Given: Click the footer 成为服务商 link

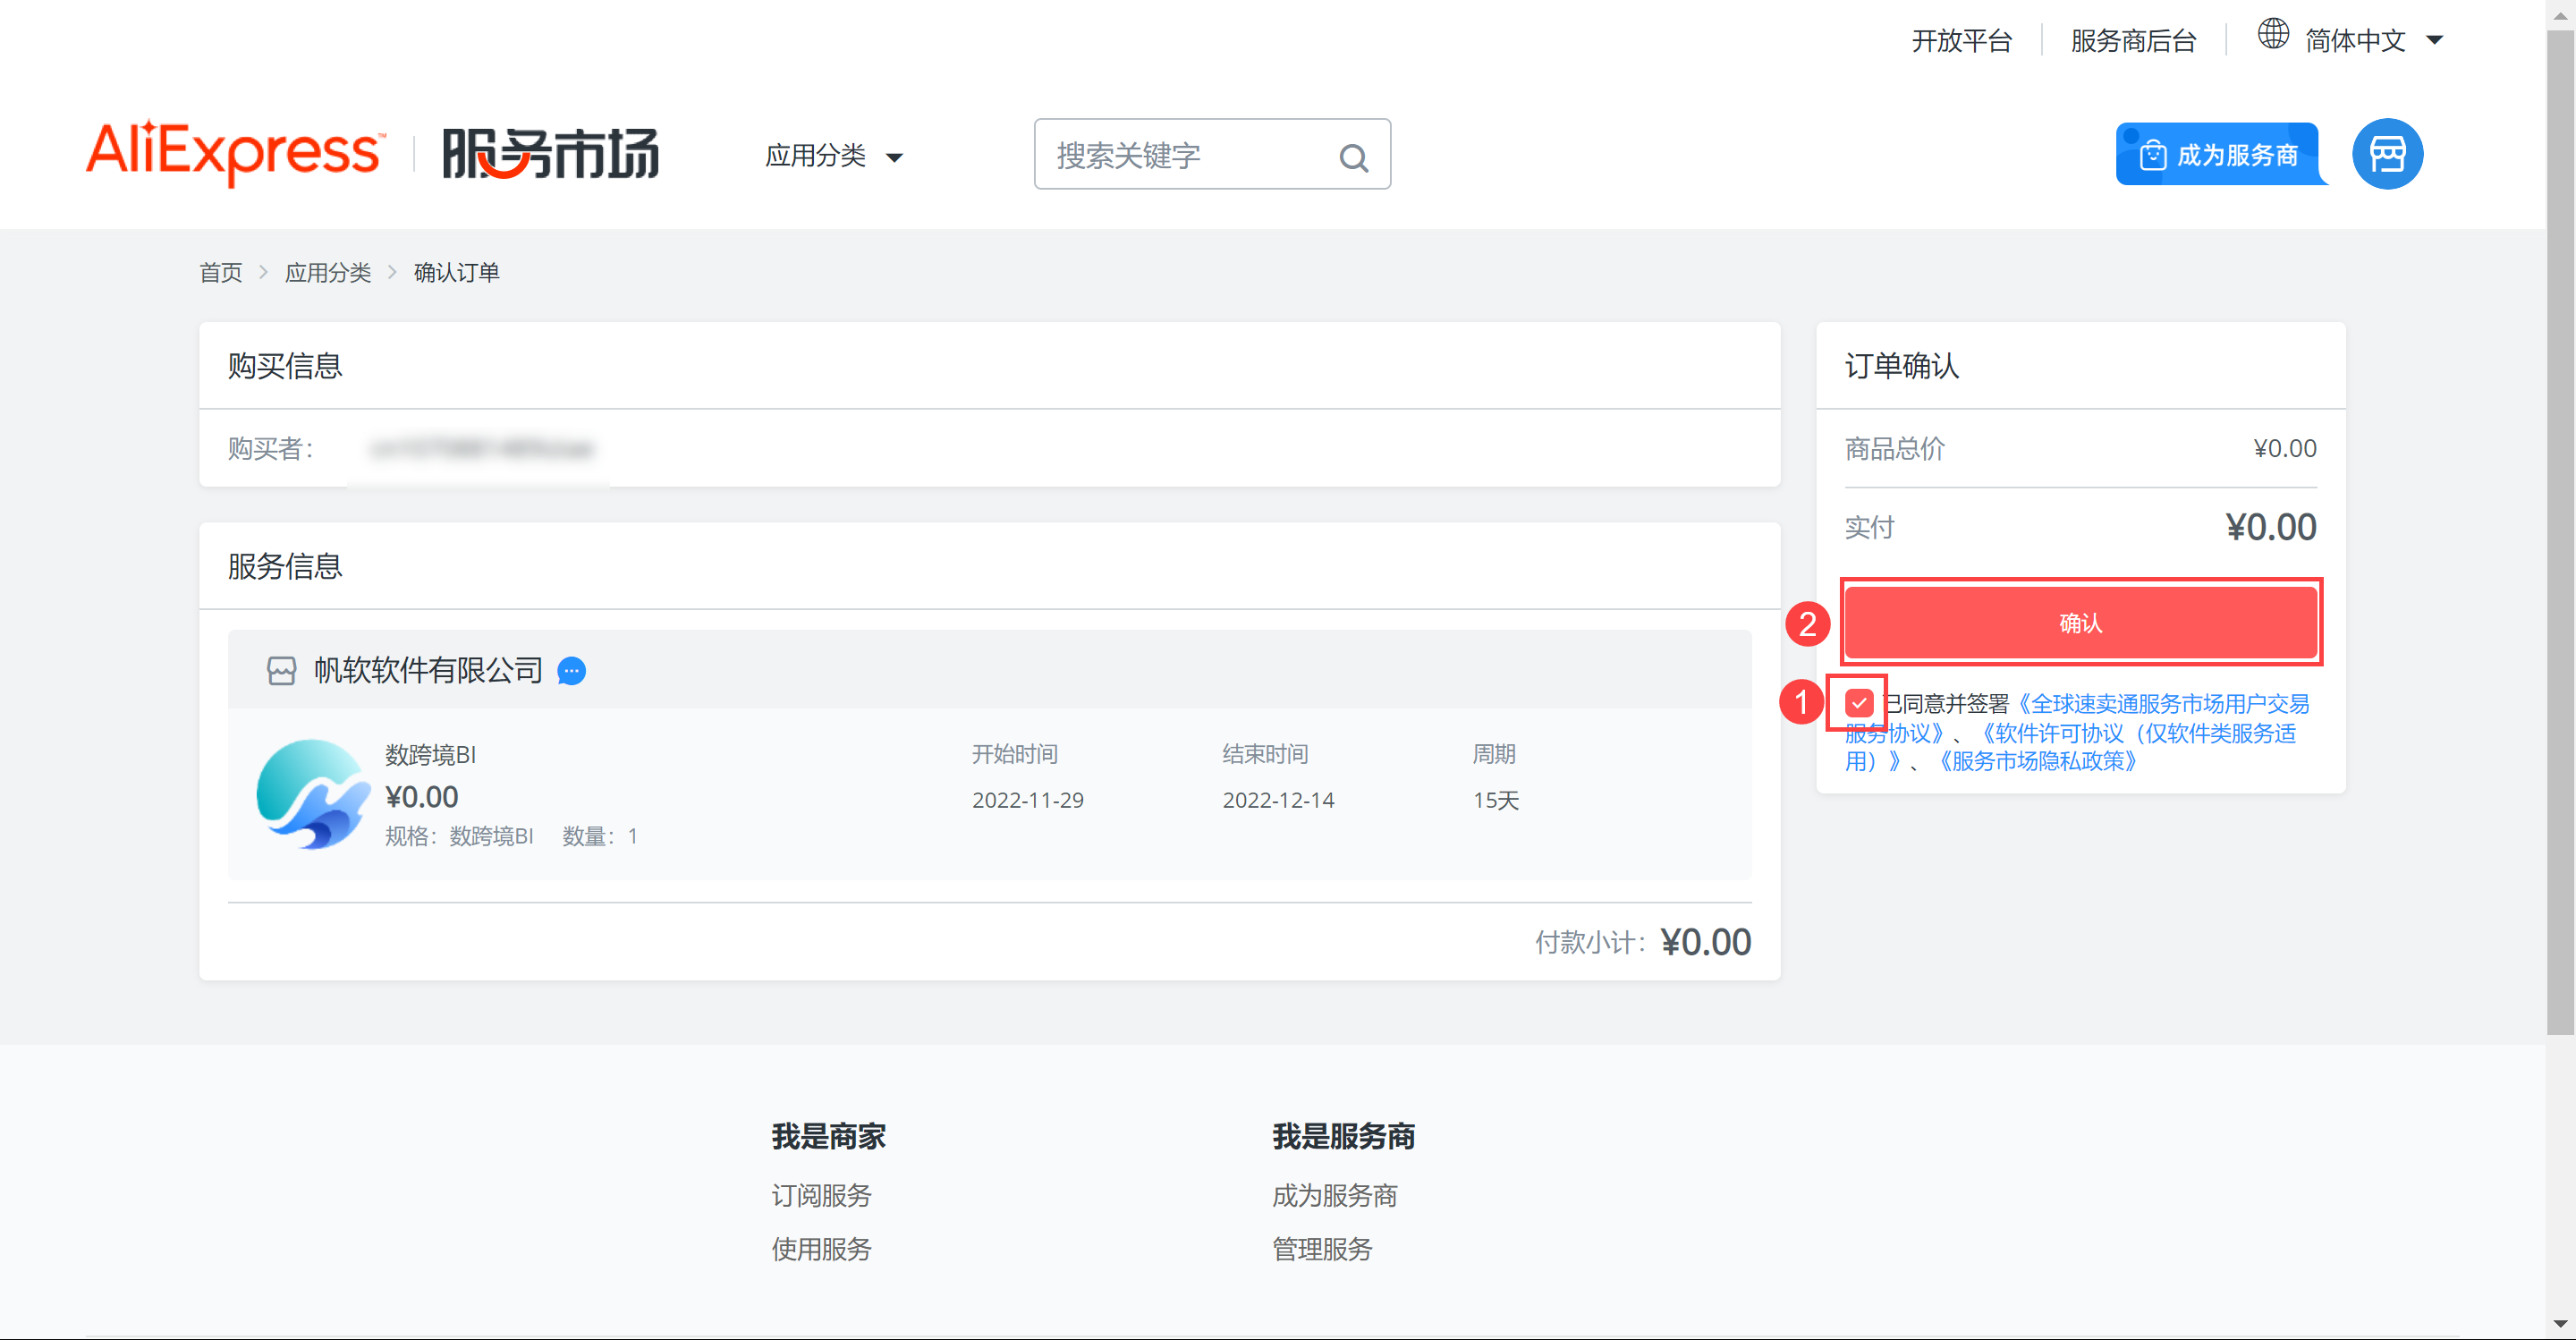Looking at the screenshot, I should click(x=1334, y=1196).
